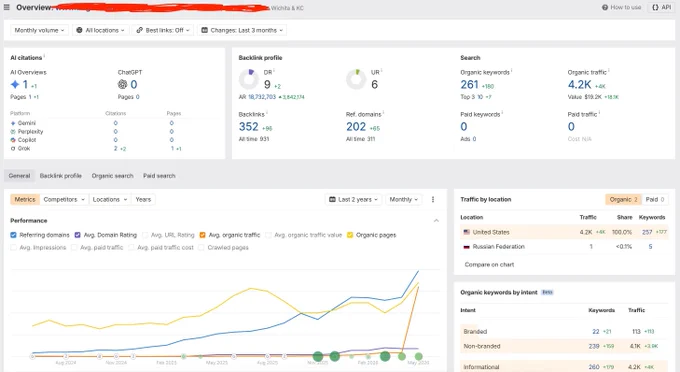
Task: Click the Grok citations count 2
Action: tap(115, 148)
